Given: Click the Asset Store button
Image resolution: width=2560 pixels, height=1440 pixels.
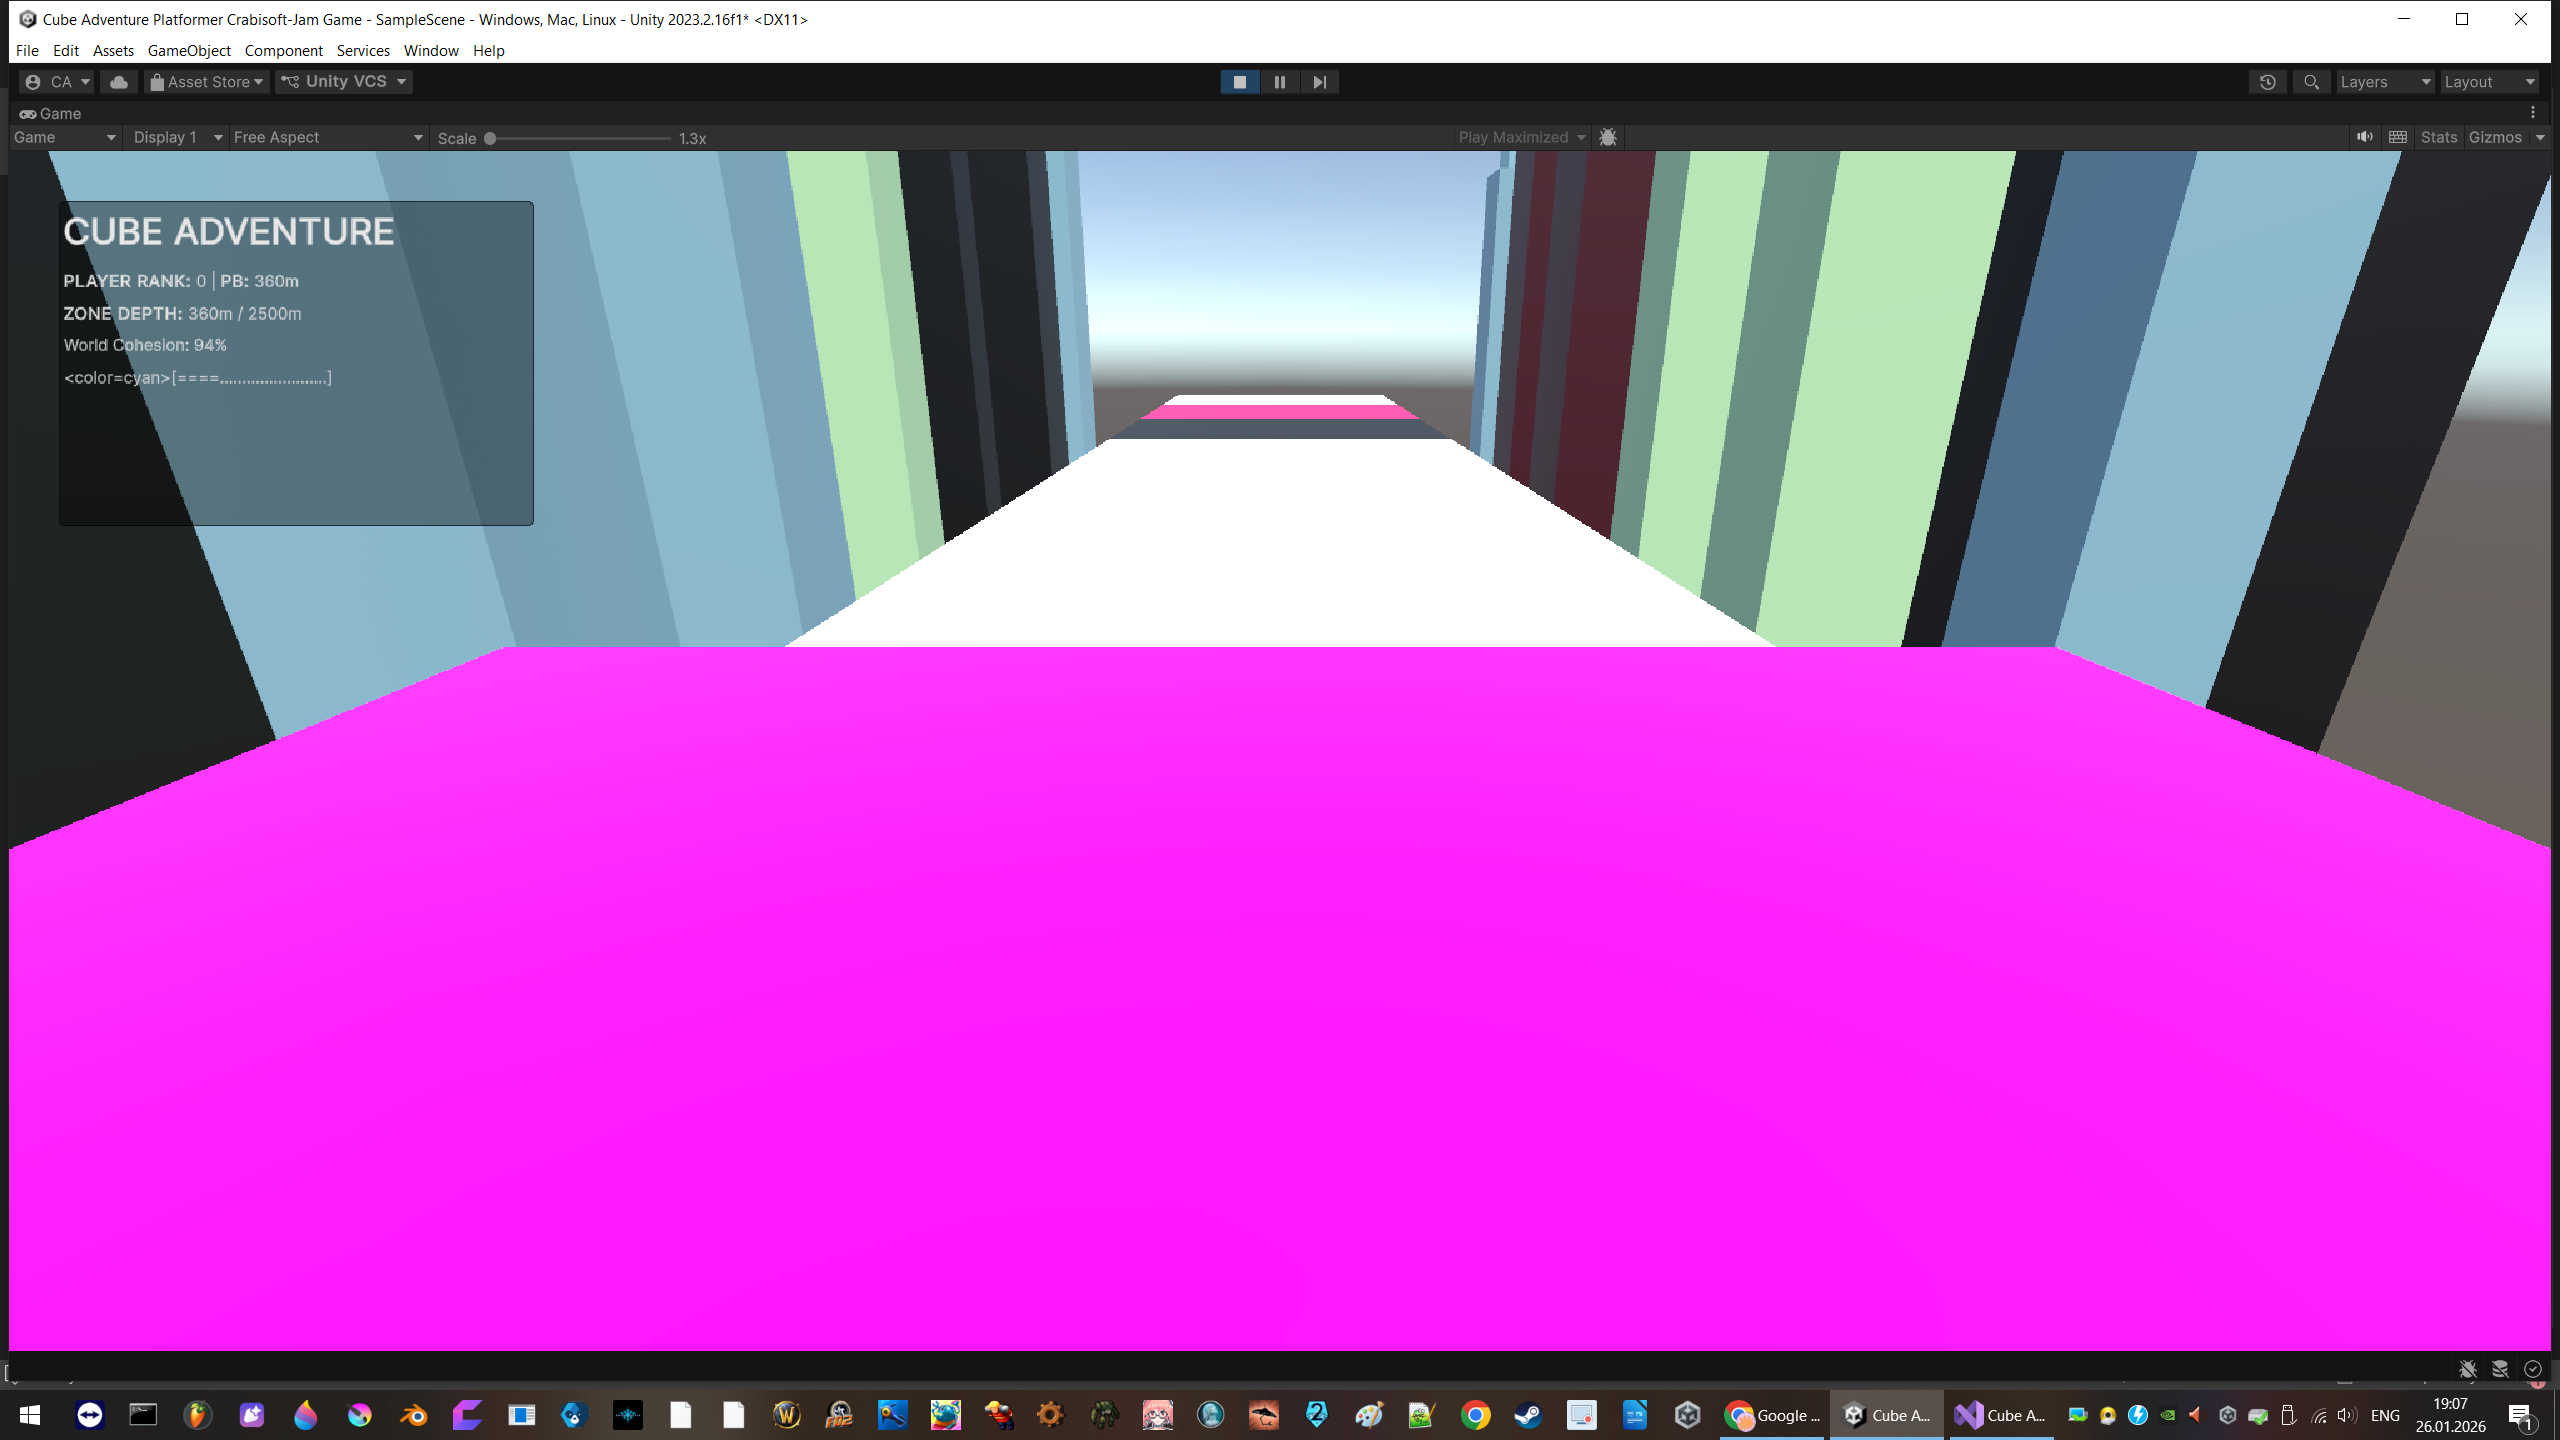Looking at the screenshot, I should coord(207,82).
